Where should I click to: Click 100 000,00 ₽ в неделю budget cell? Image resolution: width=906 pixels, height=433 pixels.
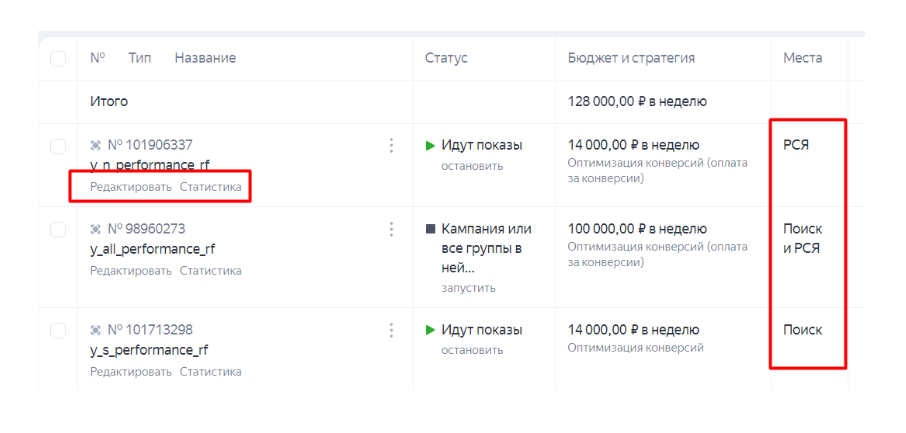pos(633,229)
